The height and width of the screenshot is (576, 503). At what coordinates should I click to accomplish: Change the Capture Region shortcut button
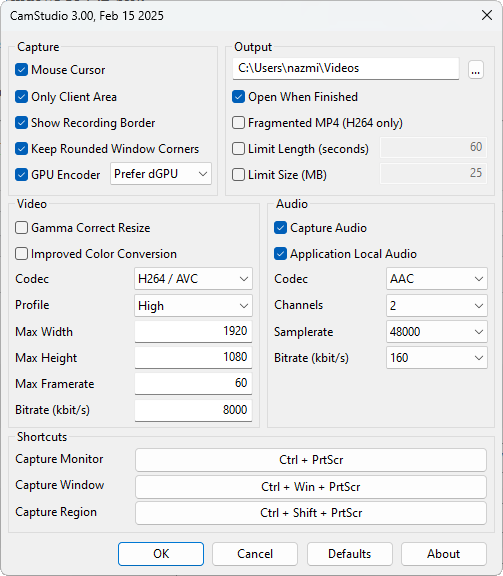tap(311, 513)
